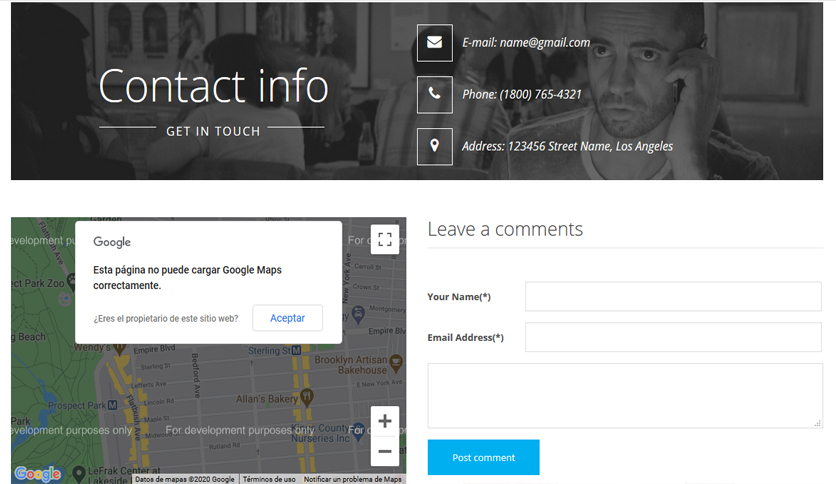Click the Leave a comments heading

pos(505,229)
